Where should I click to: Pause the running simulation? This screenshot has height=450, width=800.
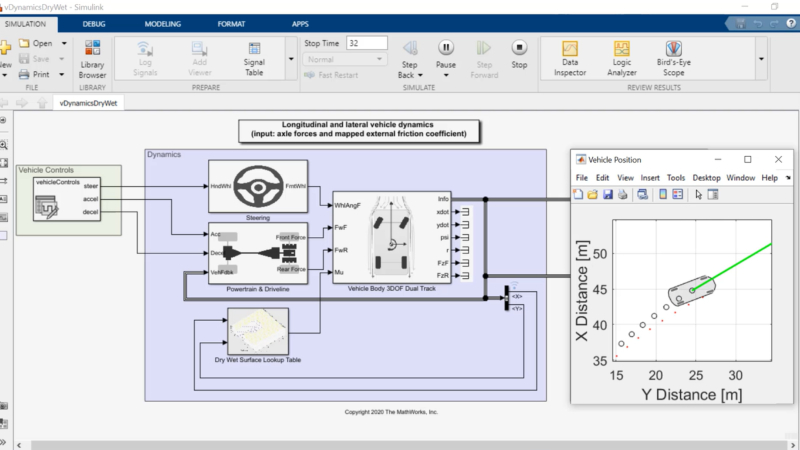[x=446, y=48]
